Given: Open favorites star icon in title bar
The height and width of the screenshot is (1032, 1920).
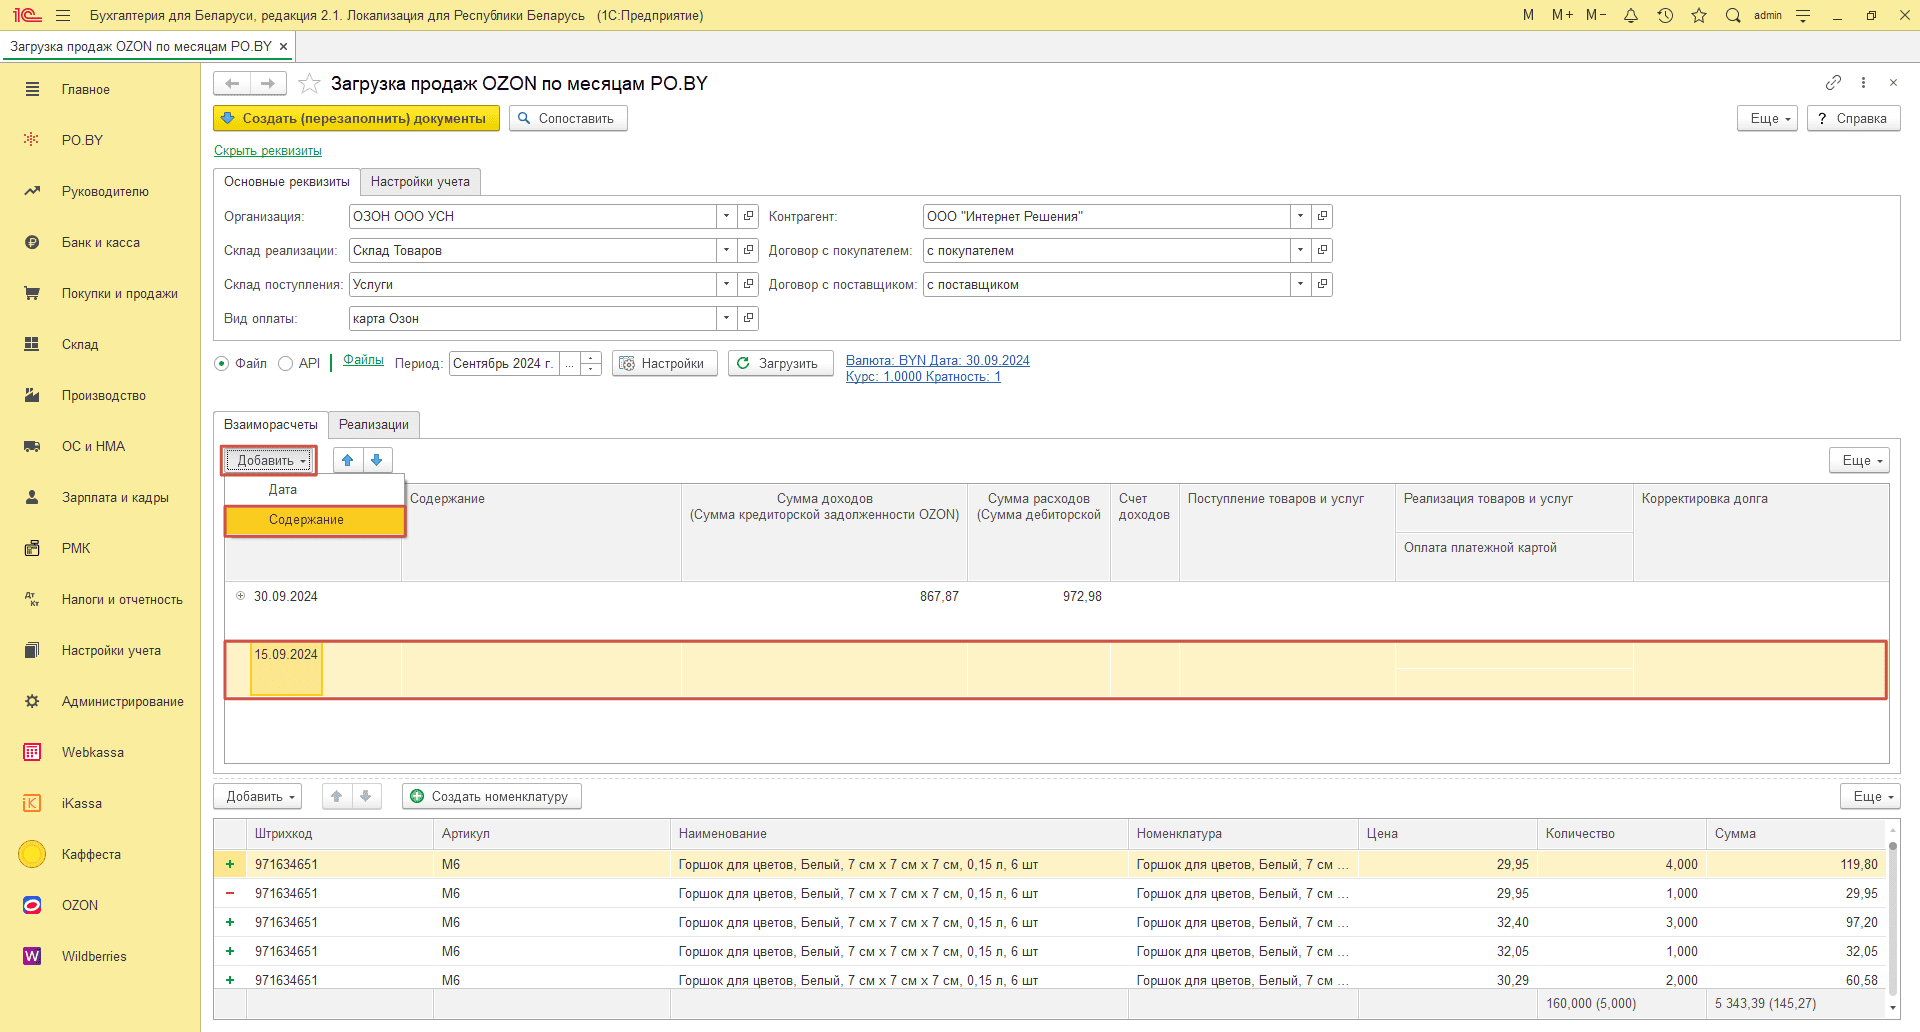Looking at the screenshot, I should (x=1699, y=15).
